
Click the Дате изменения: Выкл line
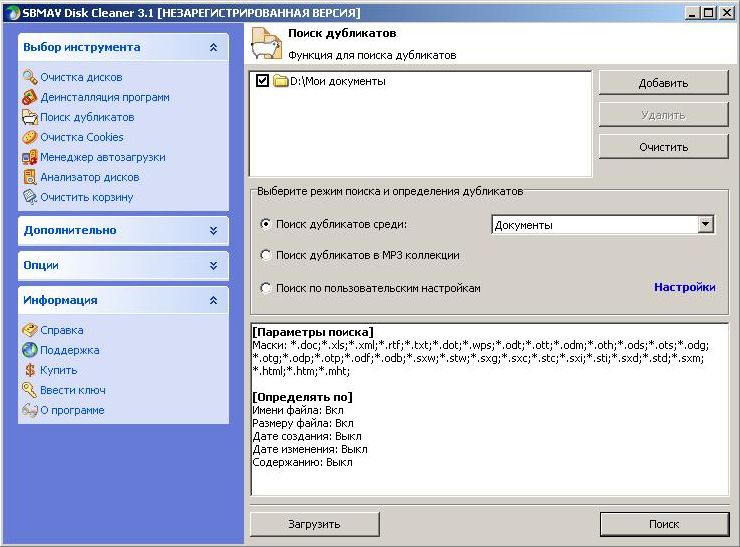[310, 449]
